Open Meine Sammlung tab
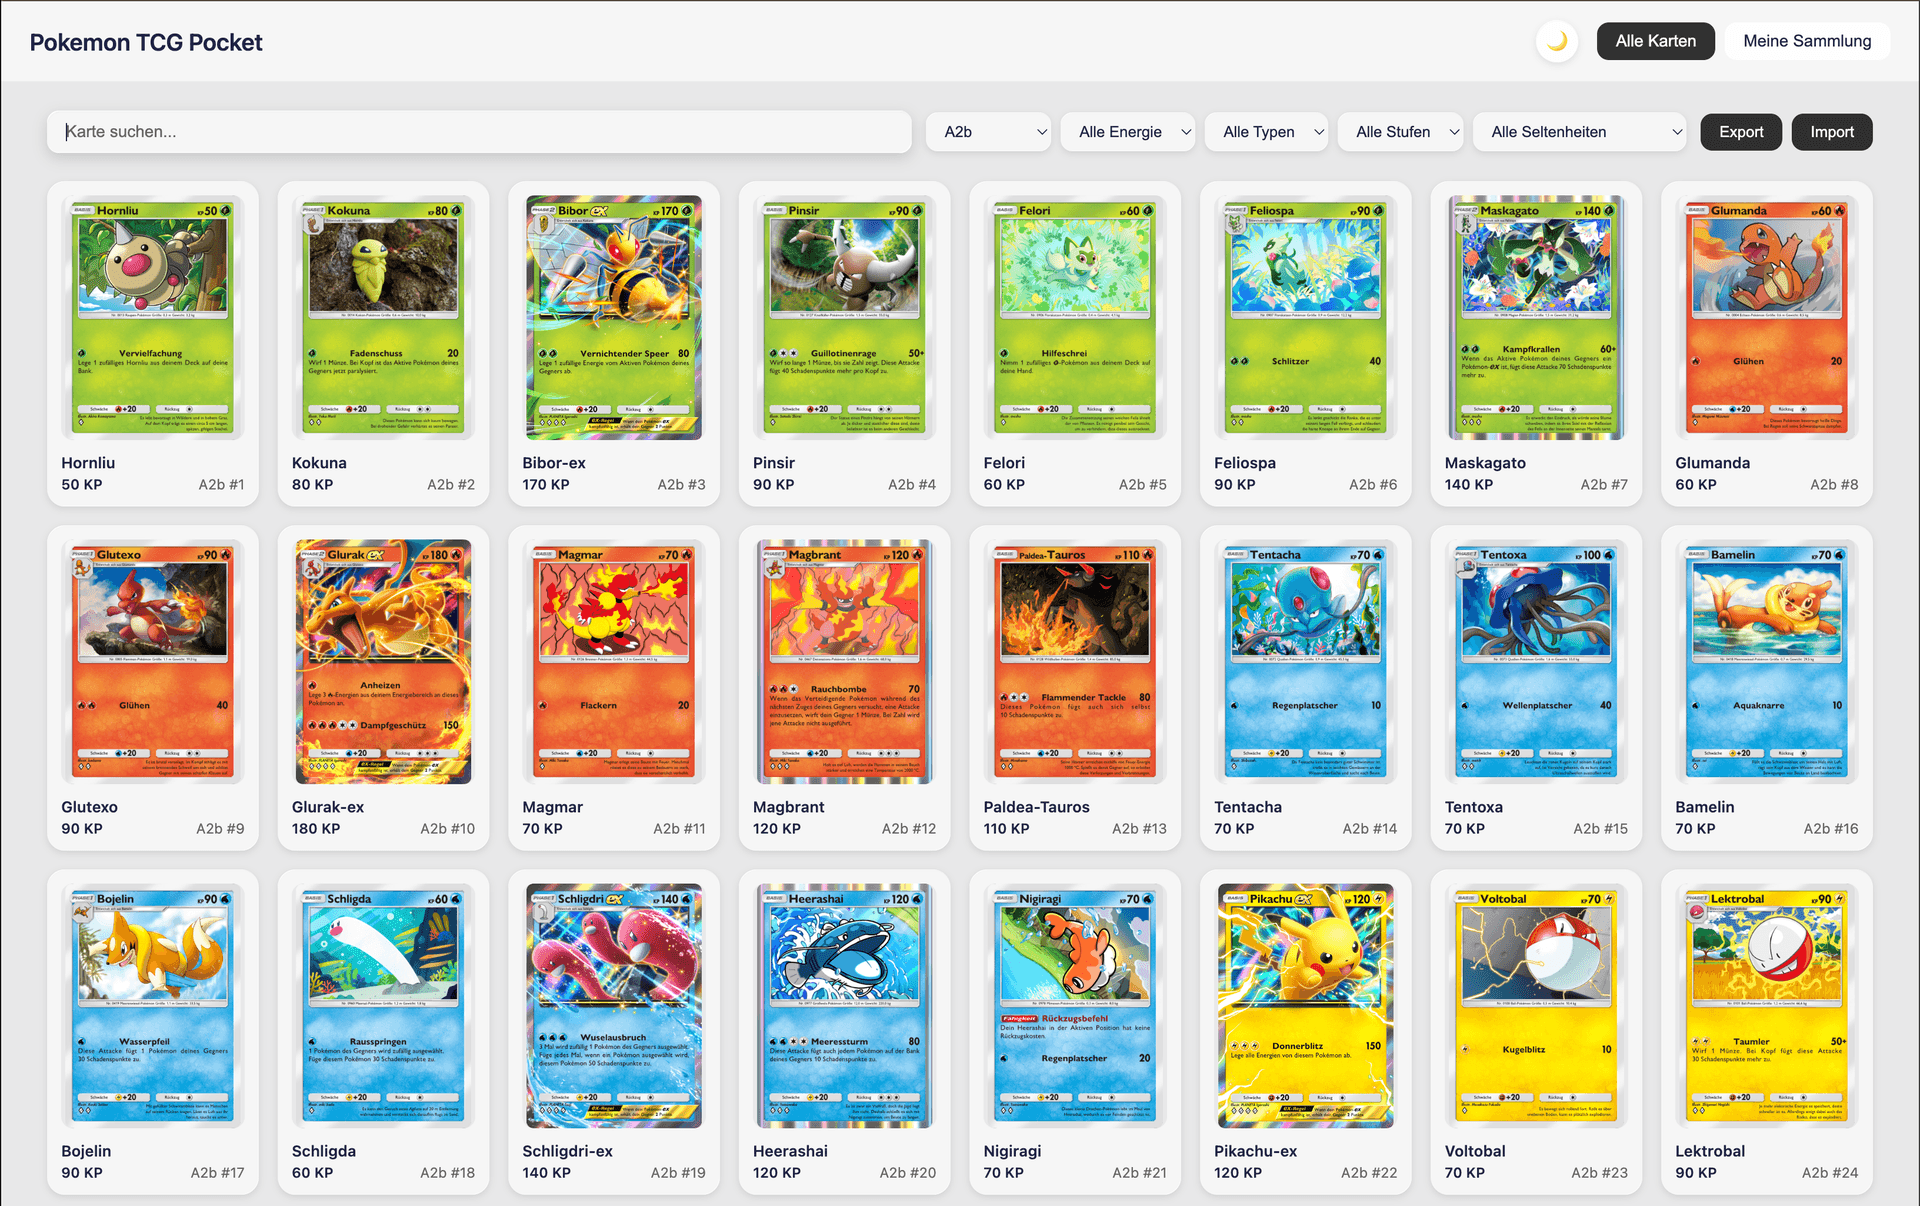 [x=1806, y=41]
